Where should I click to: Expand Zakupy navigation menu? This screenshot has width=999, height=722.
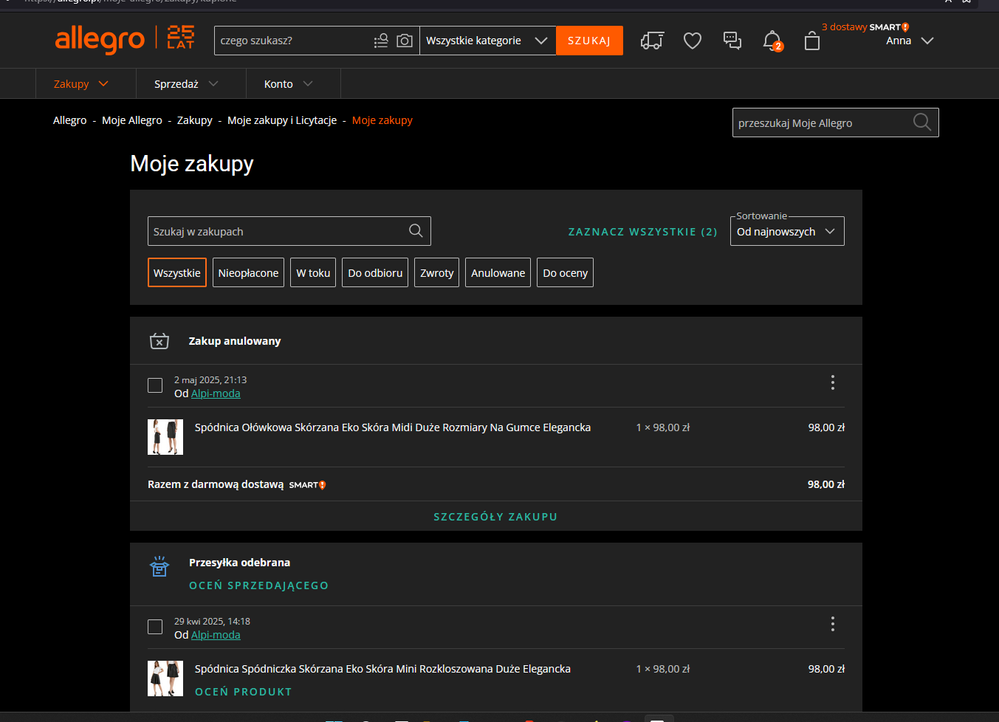(81, 84)
